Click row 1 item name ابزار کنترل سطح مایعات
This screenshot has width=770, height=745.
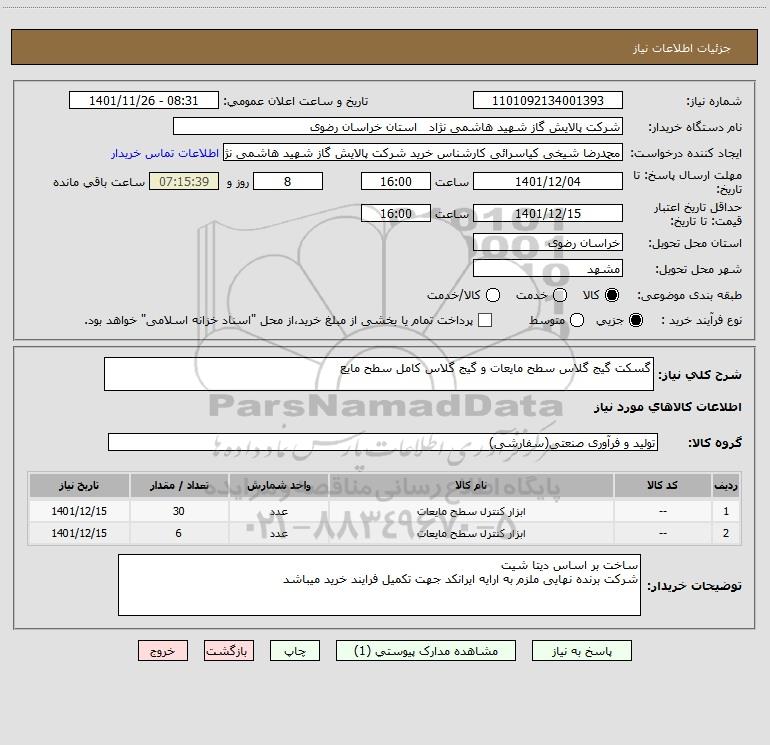tap(471, 512)
